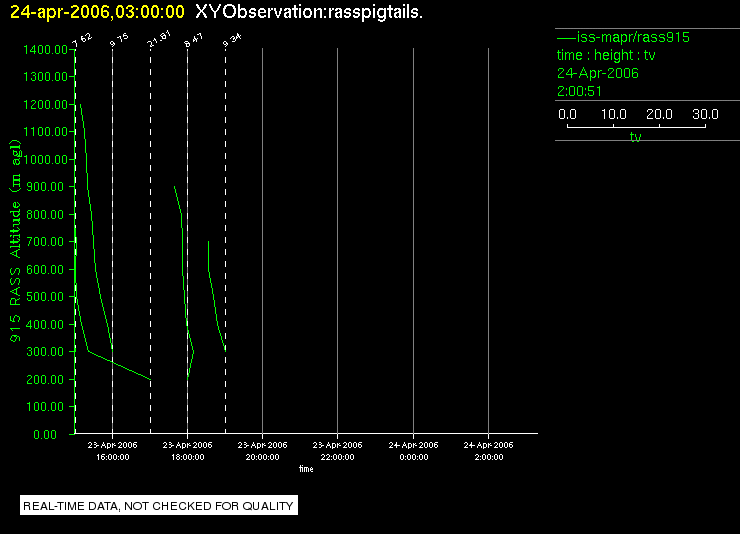Click the 'time' x-axis title
740x534 pixels.
click(306, 469)
